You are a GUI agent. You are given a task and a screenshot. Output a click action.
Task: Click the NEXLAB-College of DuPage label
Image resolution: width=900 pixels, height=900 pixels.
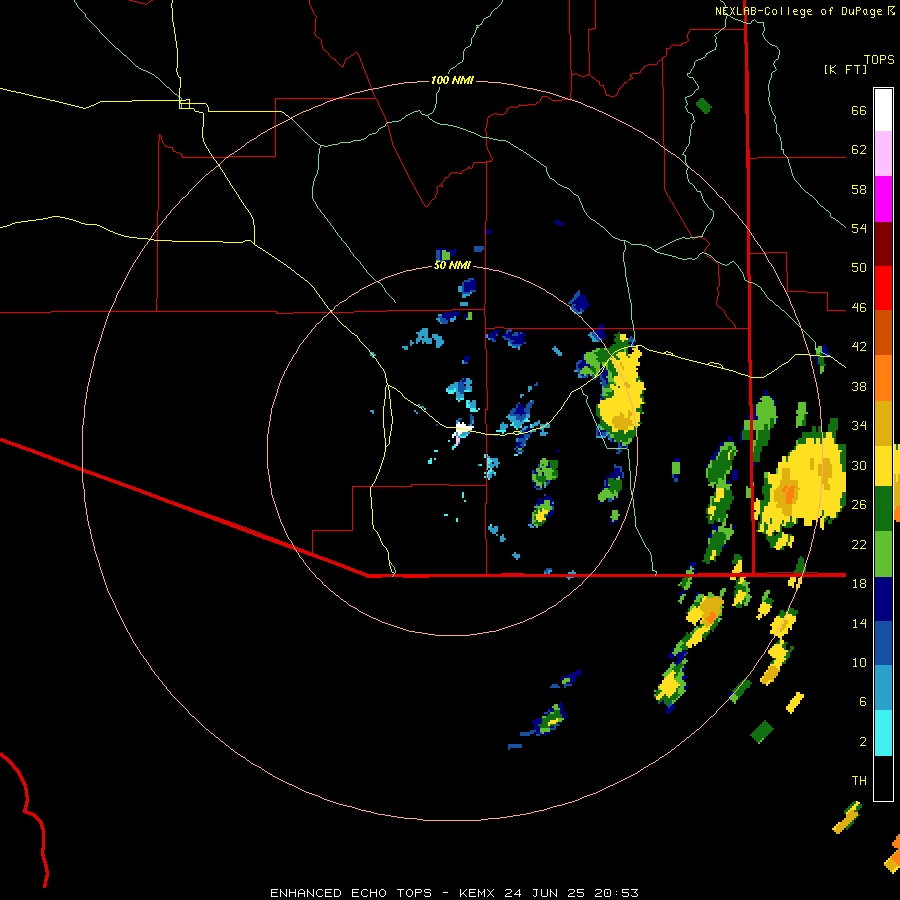pyautogui.click(x=799, y=11)
